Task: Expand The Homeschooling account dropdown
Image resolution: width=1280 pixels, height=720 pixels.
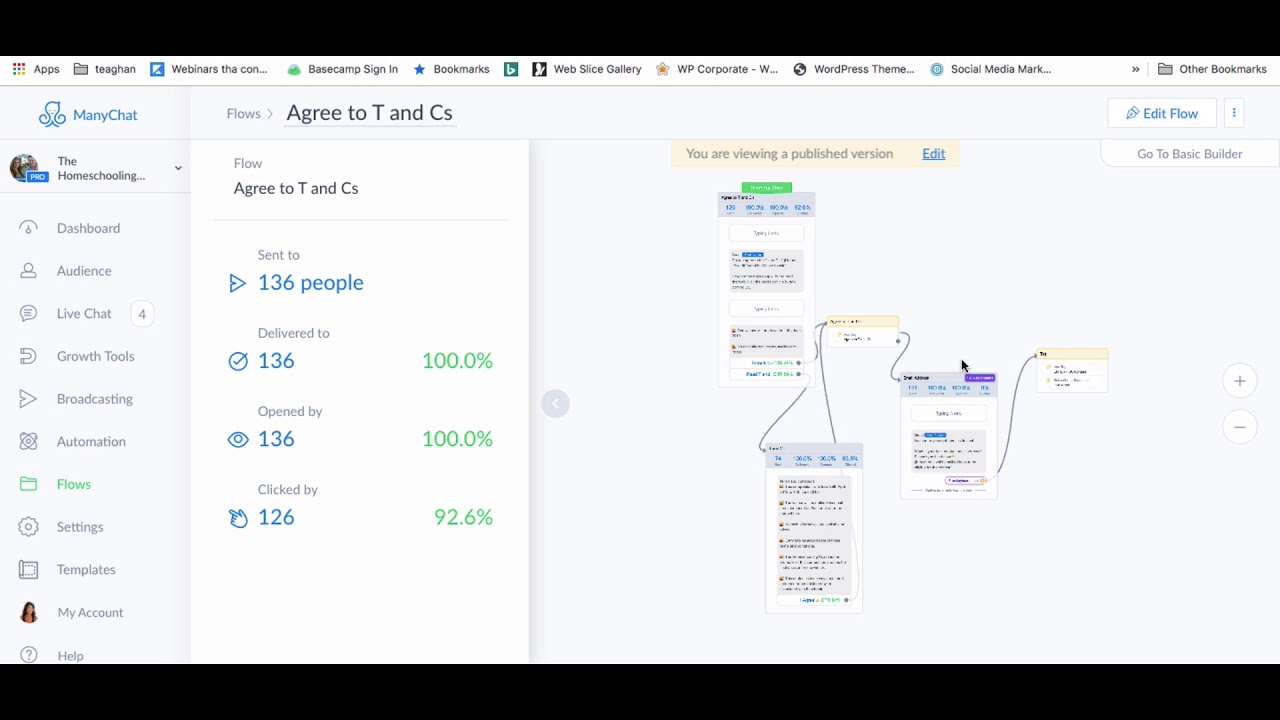Action: tap(178, 168)
